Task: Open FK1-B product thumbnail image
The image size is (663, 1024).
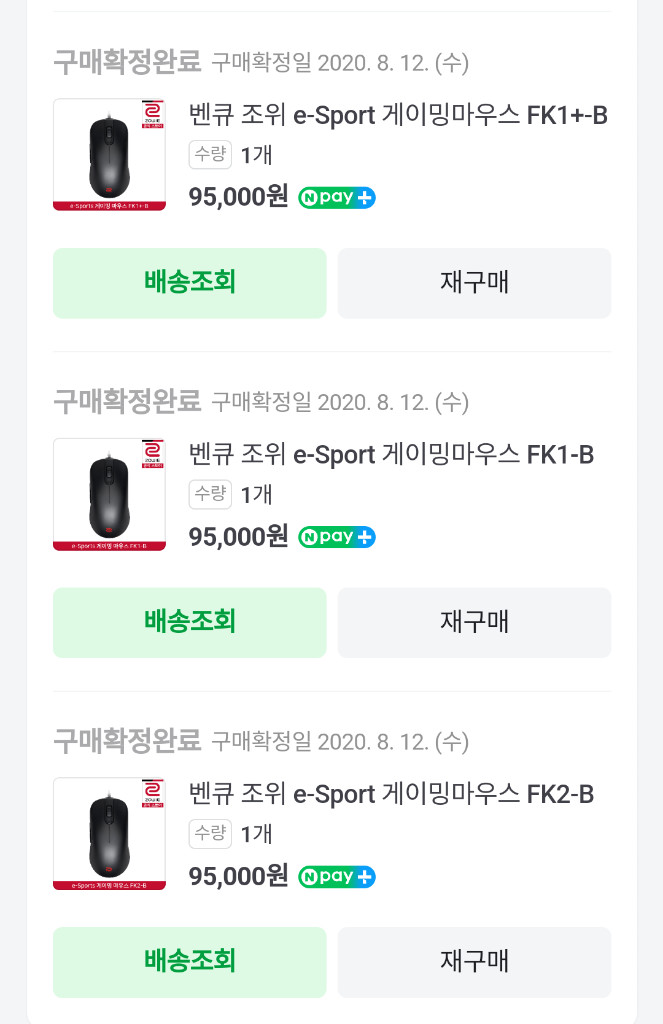Action: 109,494
